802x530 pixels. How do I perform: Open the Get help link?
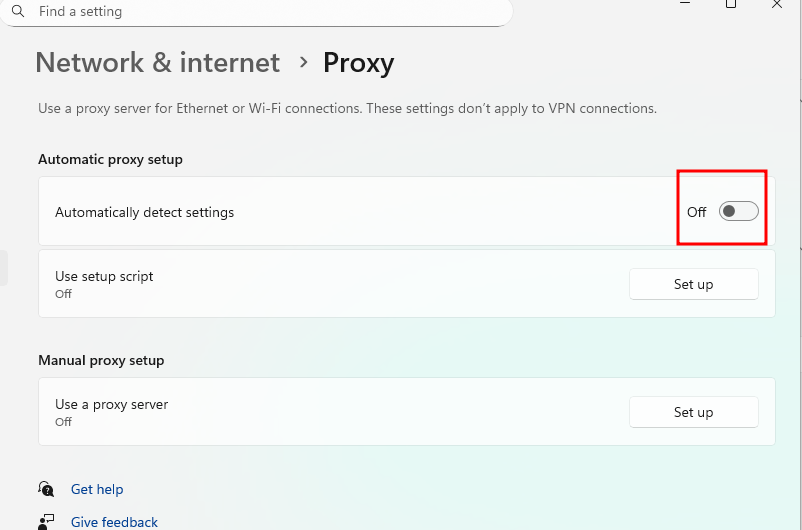97,489
